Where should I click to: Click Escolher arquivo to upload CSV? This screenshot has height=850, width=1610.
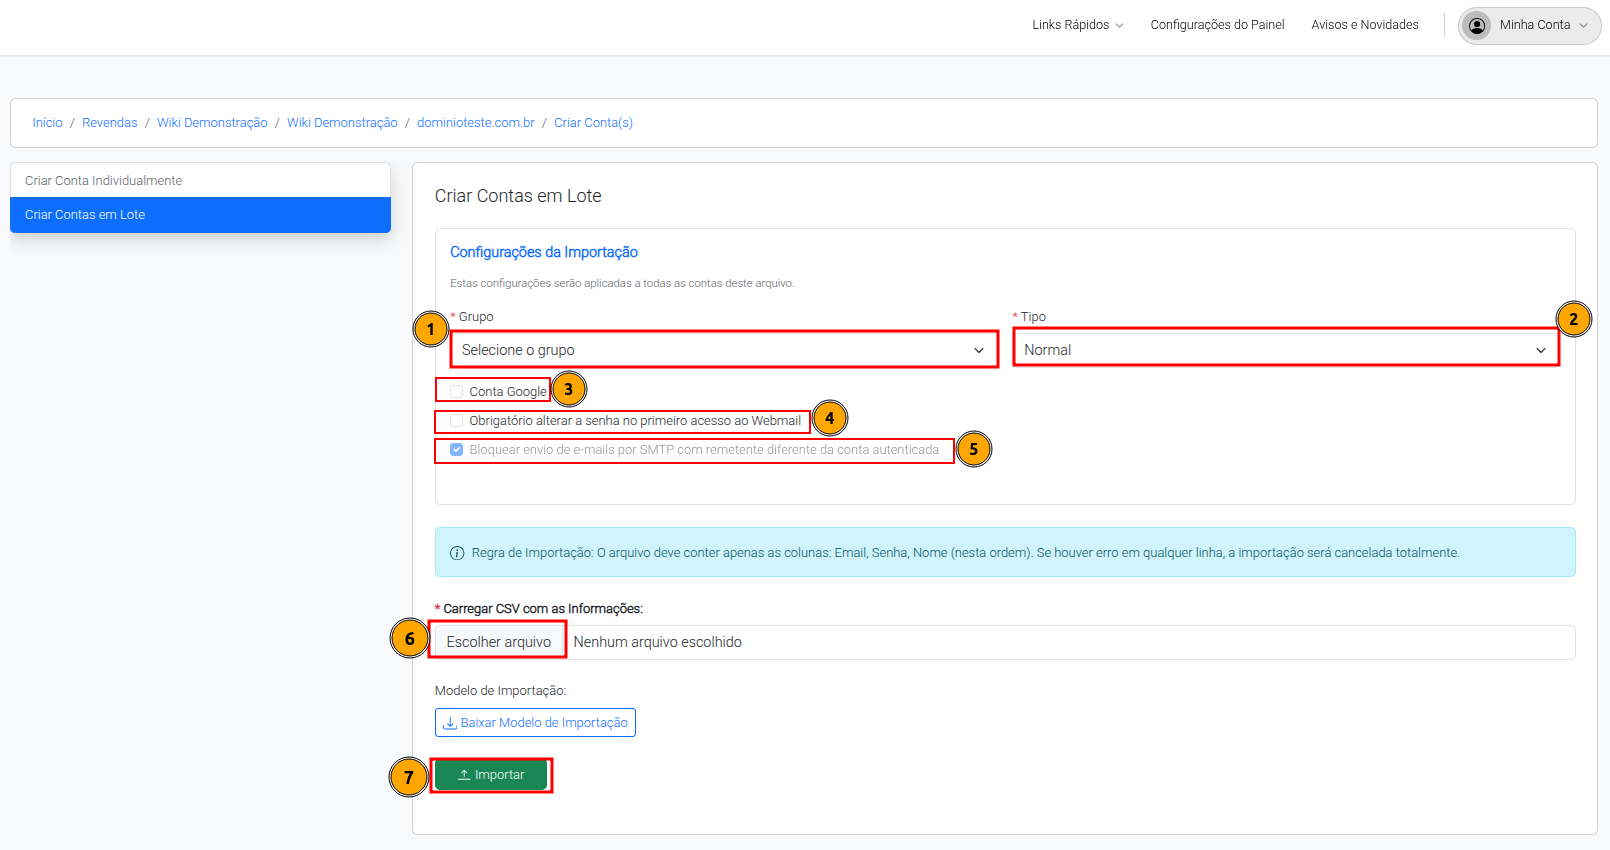(x=498, y=642)
